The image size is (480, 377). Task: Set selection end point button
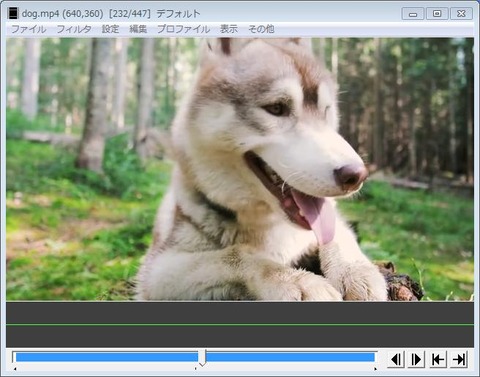click(459, 359)
